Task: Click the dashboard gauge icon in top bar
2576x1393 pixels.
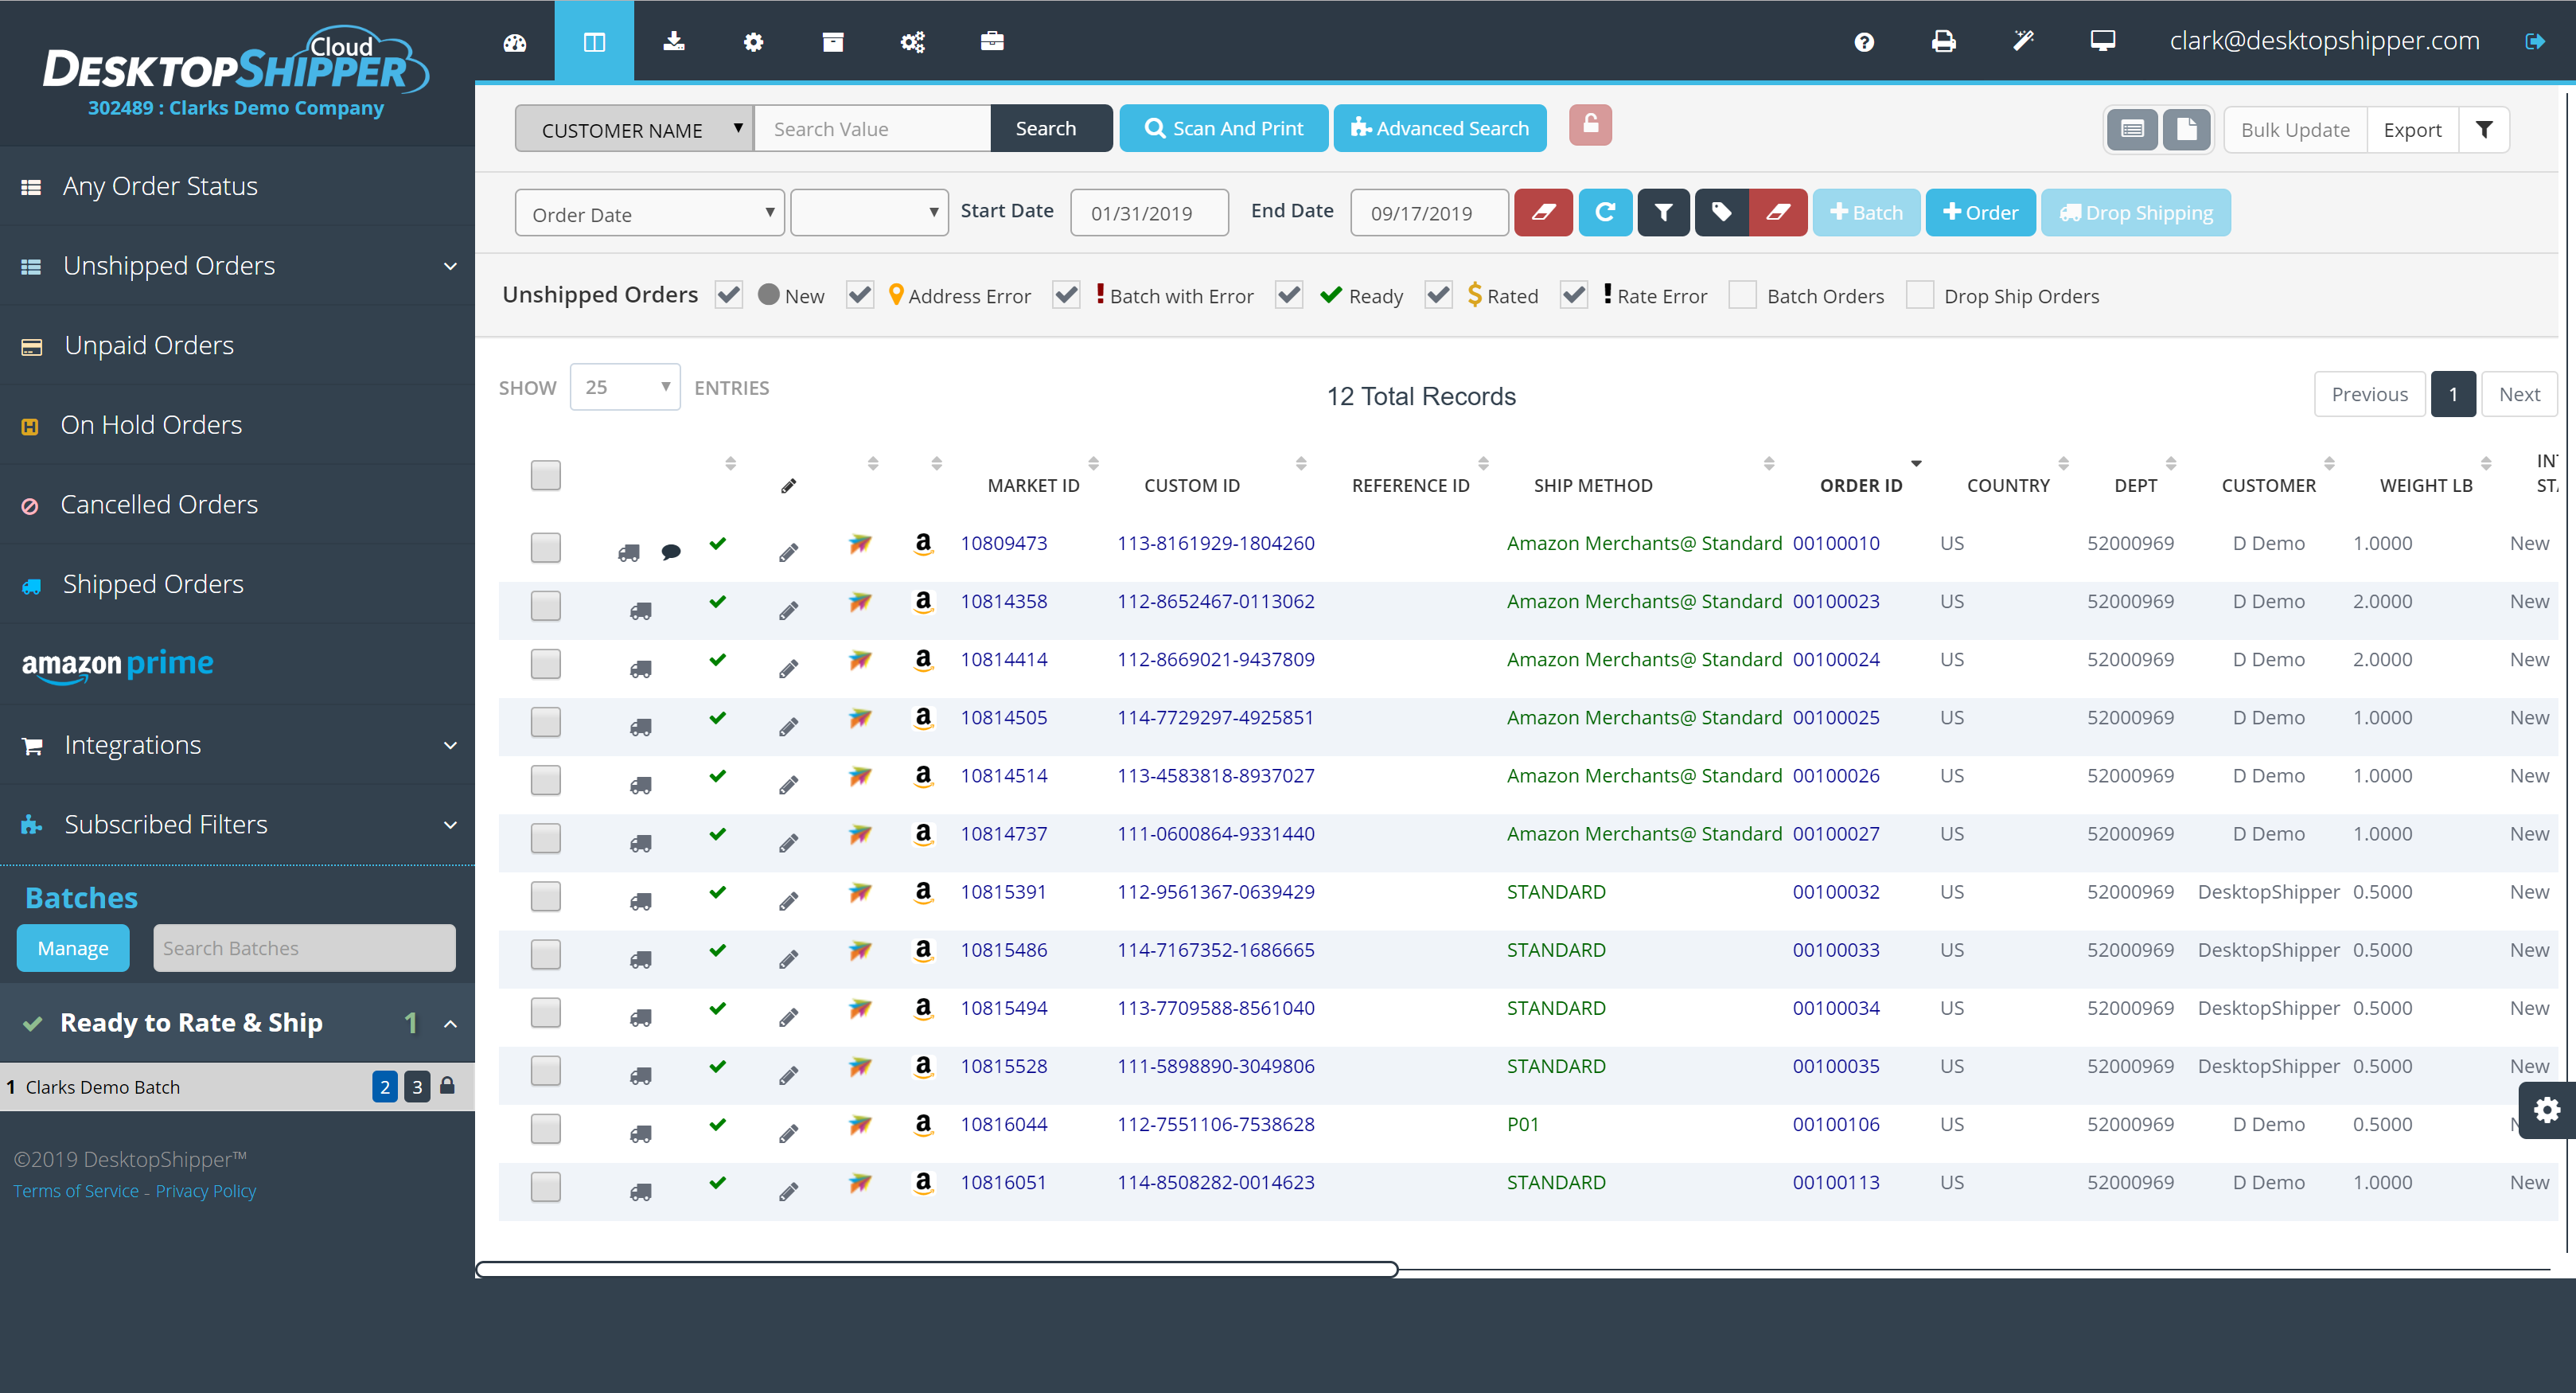Action: tap(515, 42)
